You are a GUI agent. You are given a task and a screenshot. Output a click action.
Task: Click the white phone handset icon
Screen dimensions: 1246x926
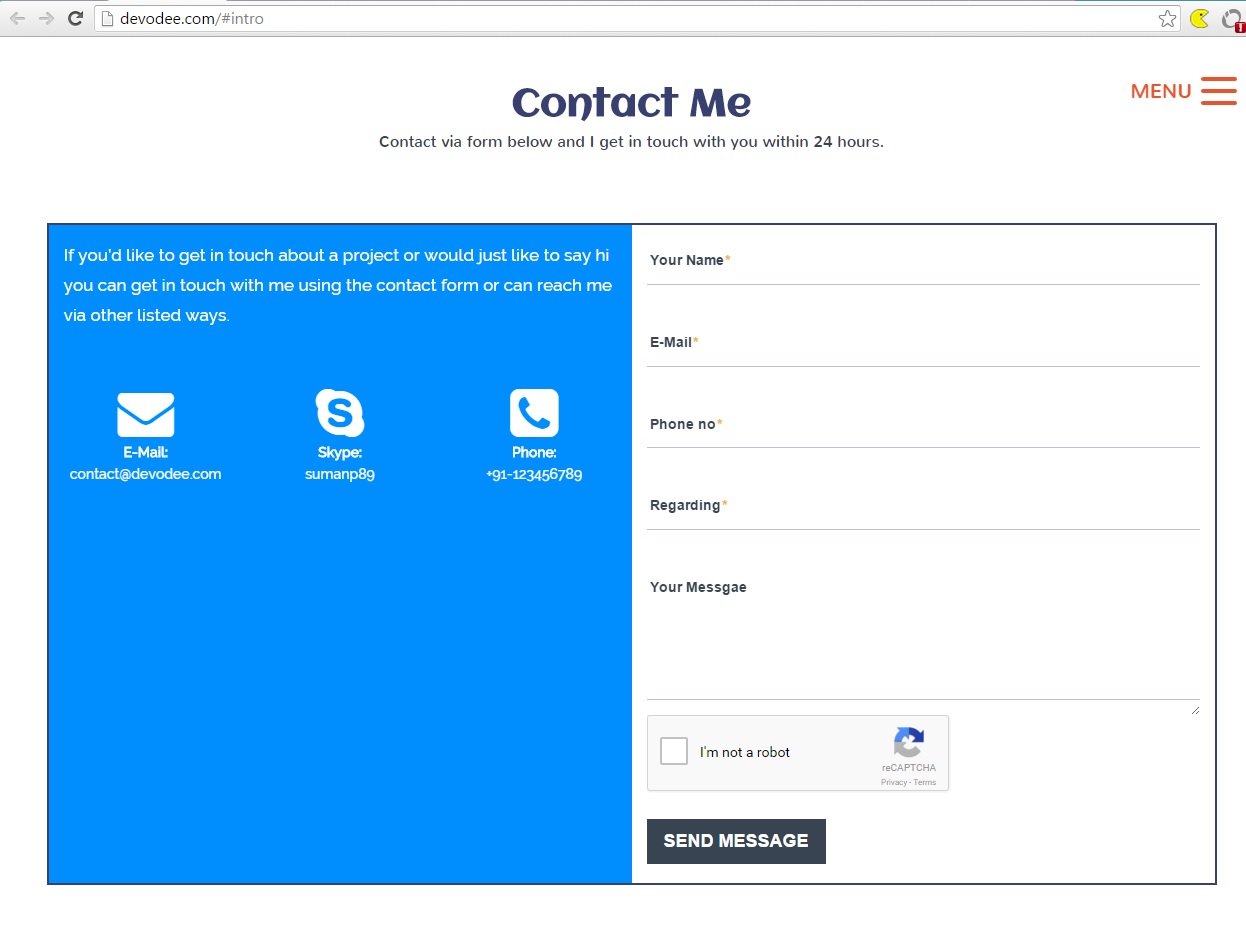[x=534, y=413]
